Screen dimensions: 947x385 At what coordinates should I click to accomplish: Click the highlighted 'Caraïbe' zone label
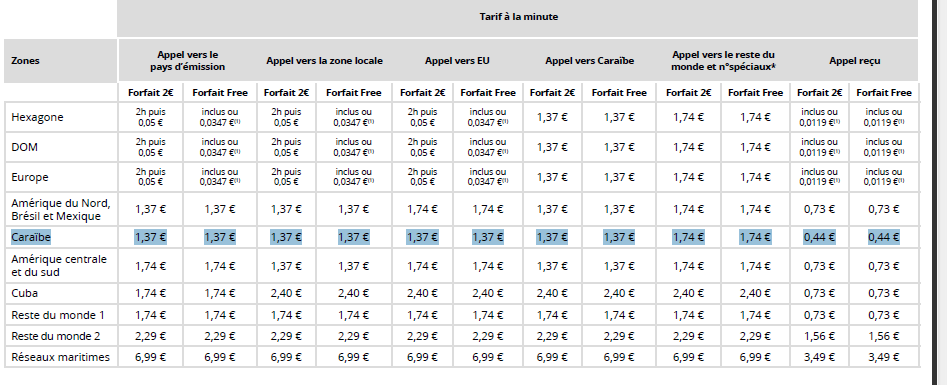(x=31, y=238)
